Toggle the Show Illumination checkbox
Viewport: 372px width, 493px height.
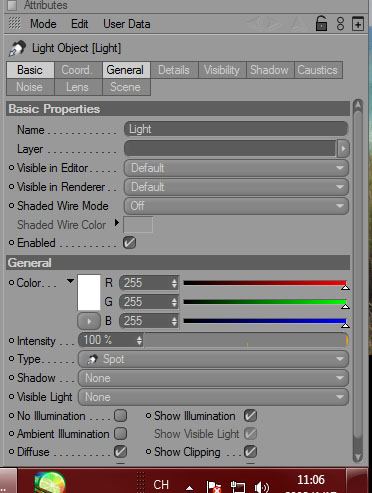point(250,416)
